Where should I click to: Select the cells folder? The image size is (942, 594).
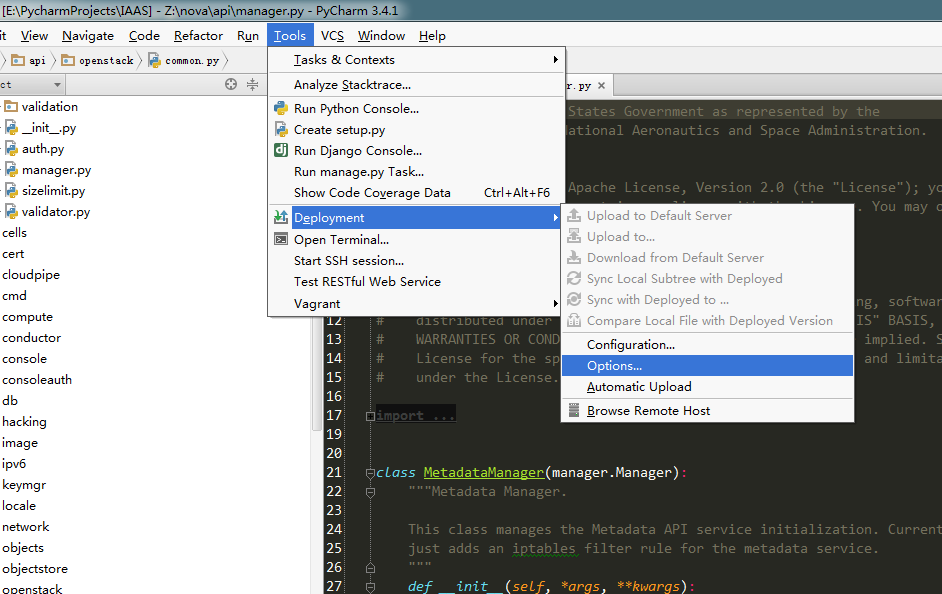14,232
